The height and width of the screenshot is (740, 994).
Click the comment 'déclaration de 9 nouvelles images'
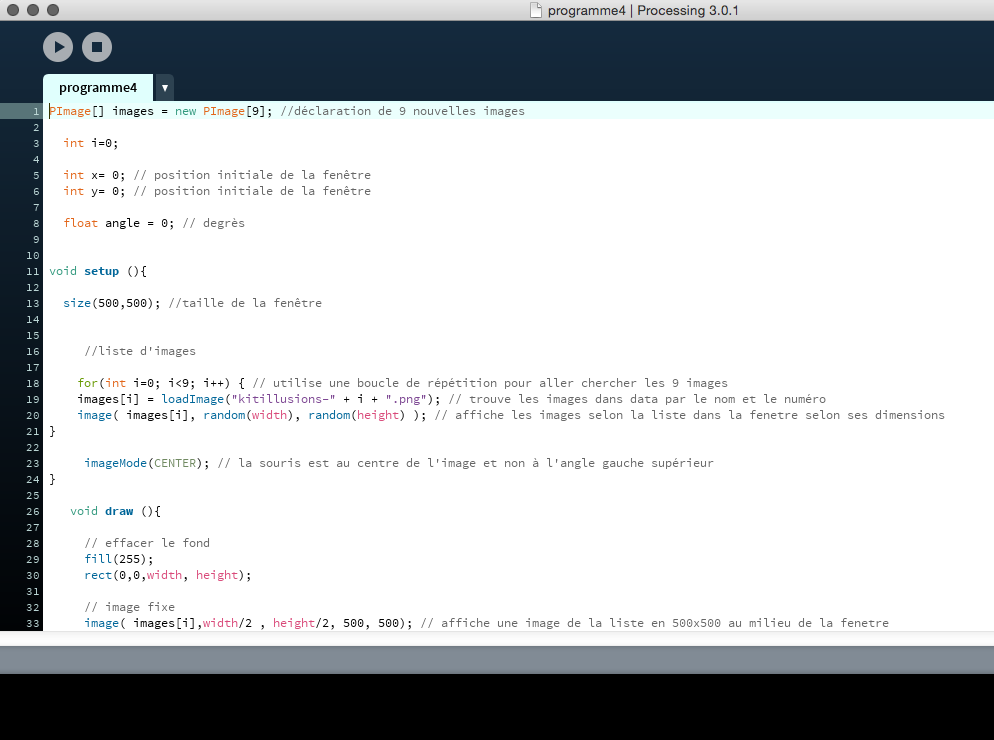(409, 111)
